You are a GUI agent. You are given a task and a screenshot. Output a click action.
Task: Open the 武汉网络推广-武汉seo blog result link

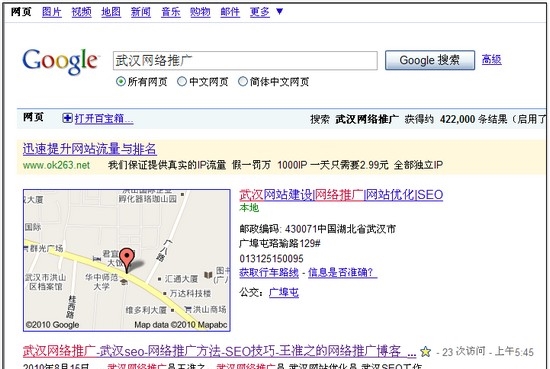coord(219,351)
